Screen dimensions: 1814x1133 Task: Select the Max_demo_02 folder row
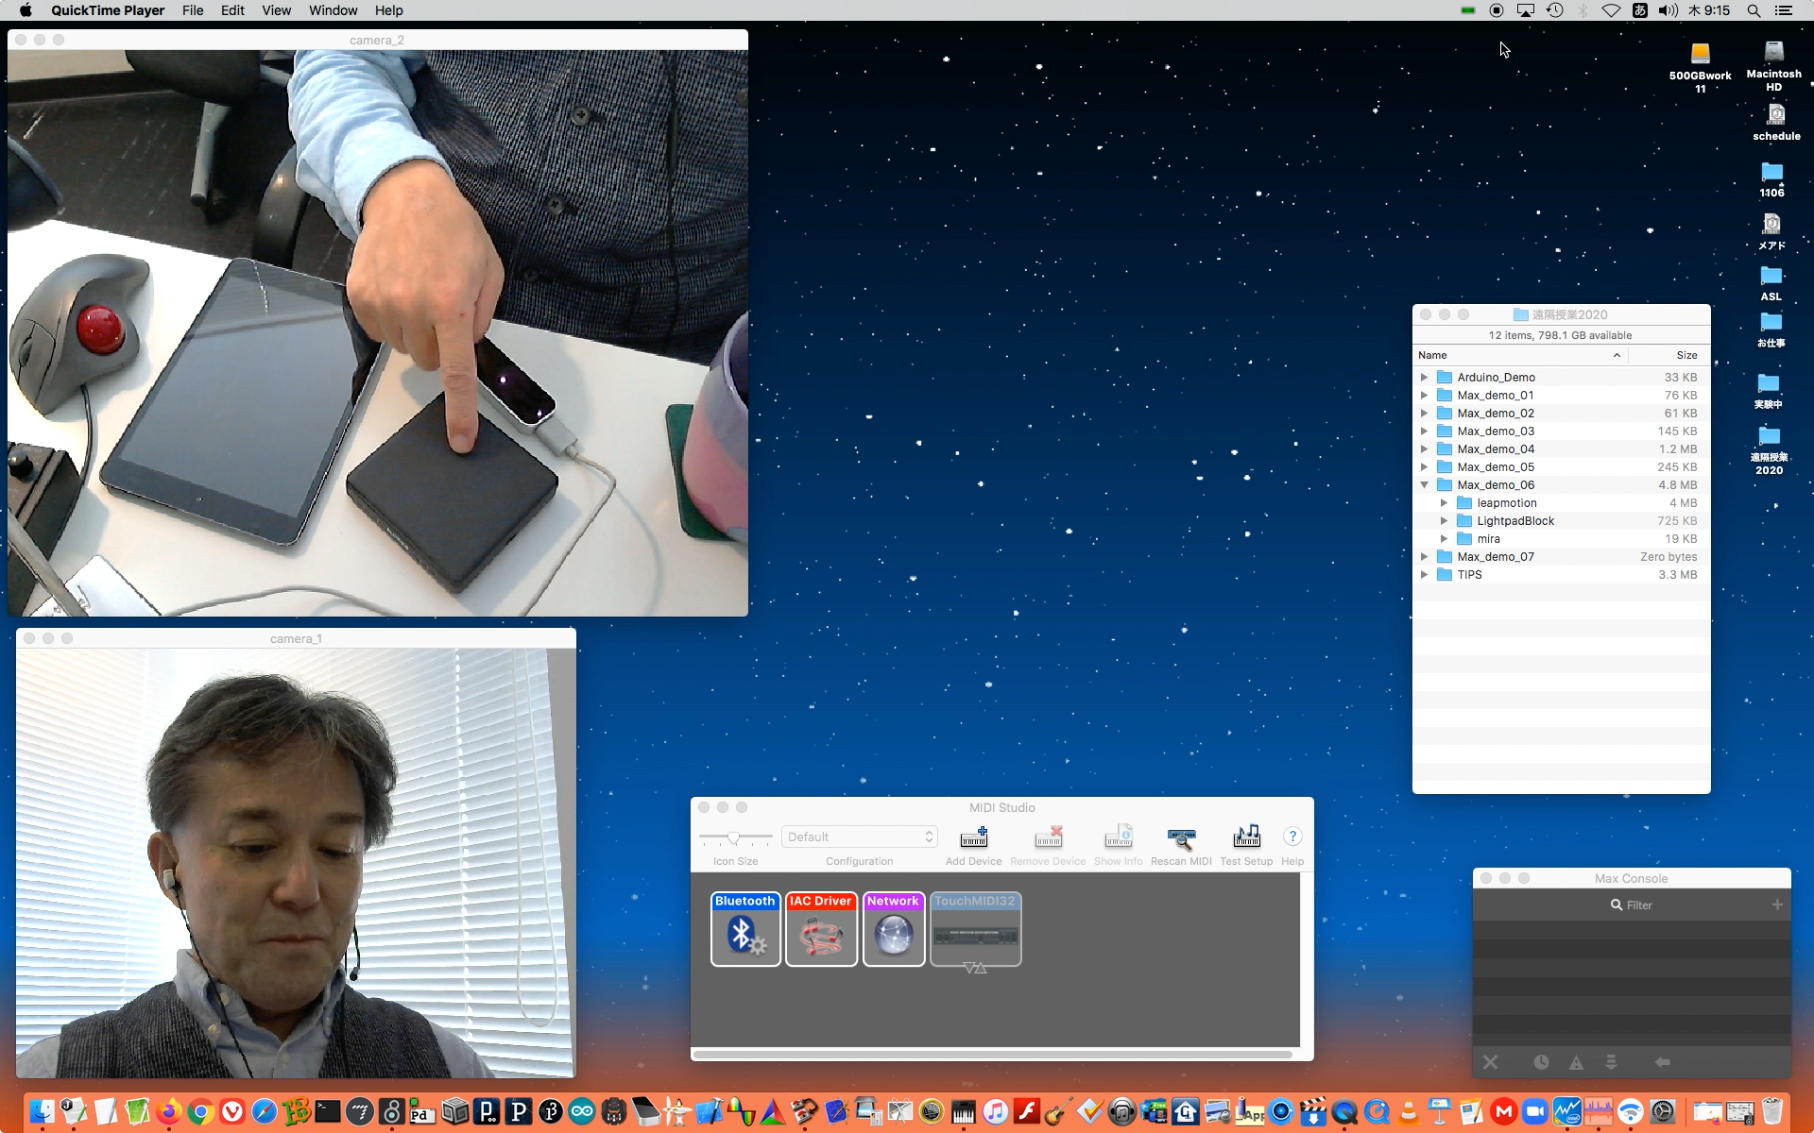coord(1561,413)
